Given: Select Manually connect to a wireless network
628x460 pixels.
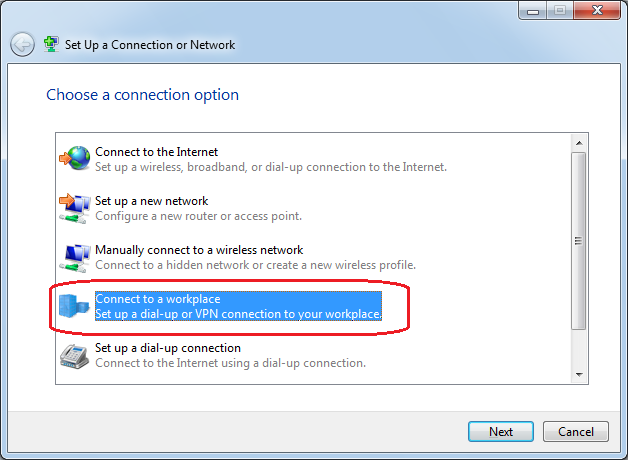Looking at the screenshot, I should point(198,250).
